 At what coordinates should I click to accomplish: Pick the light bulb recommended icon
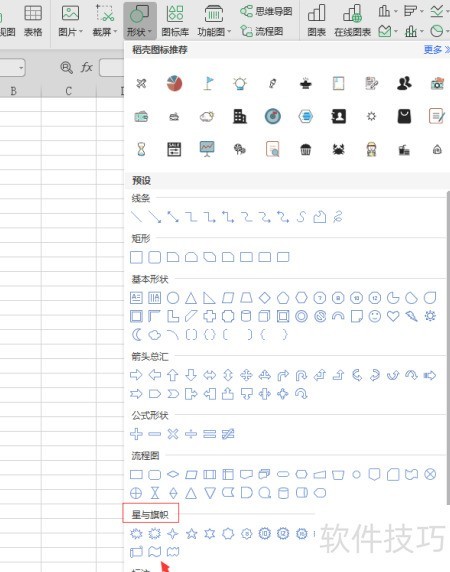[240, 84]
